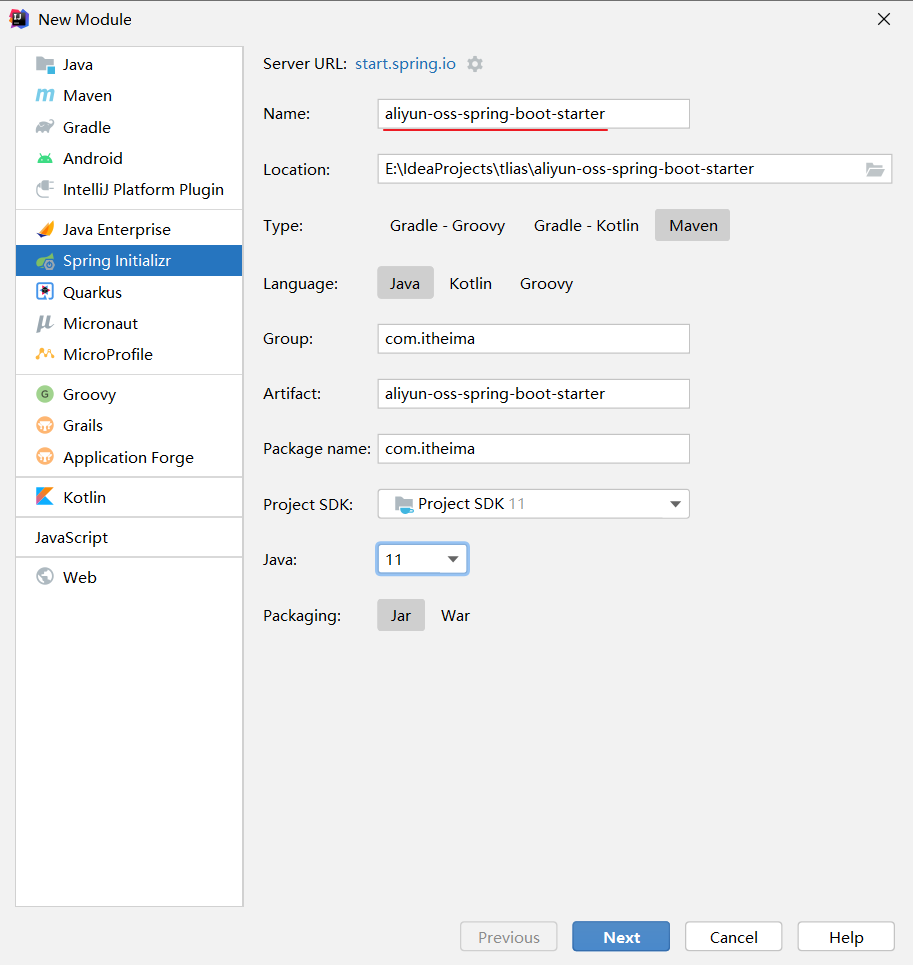Choose JavaScript in the module list
Screen dimensions: 913x965
(x=71, y=537)
